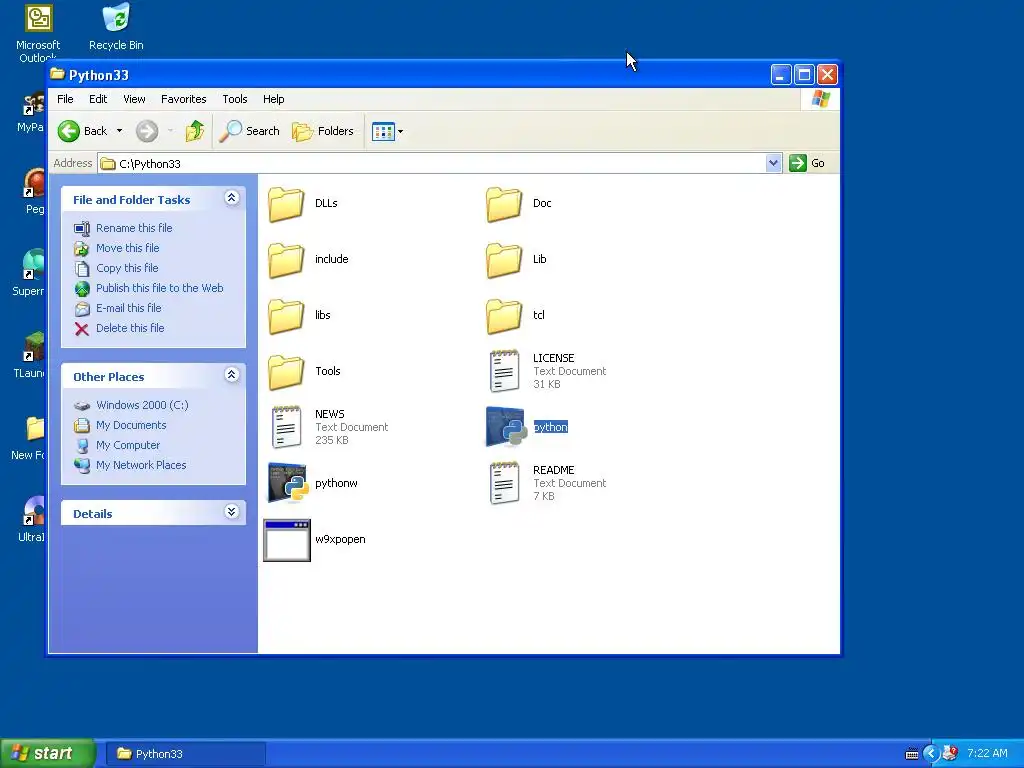This screenshot has width=1024, height=768.
Task: Collapse Other Places panel
Action: pyautogui.click(x=232, y=375)
